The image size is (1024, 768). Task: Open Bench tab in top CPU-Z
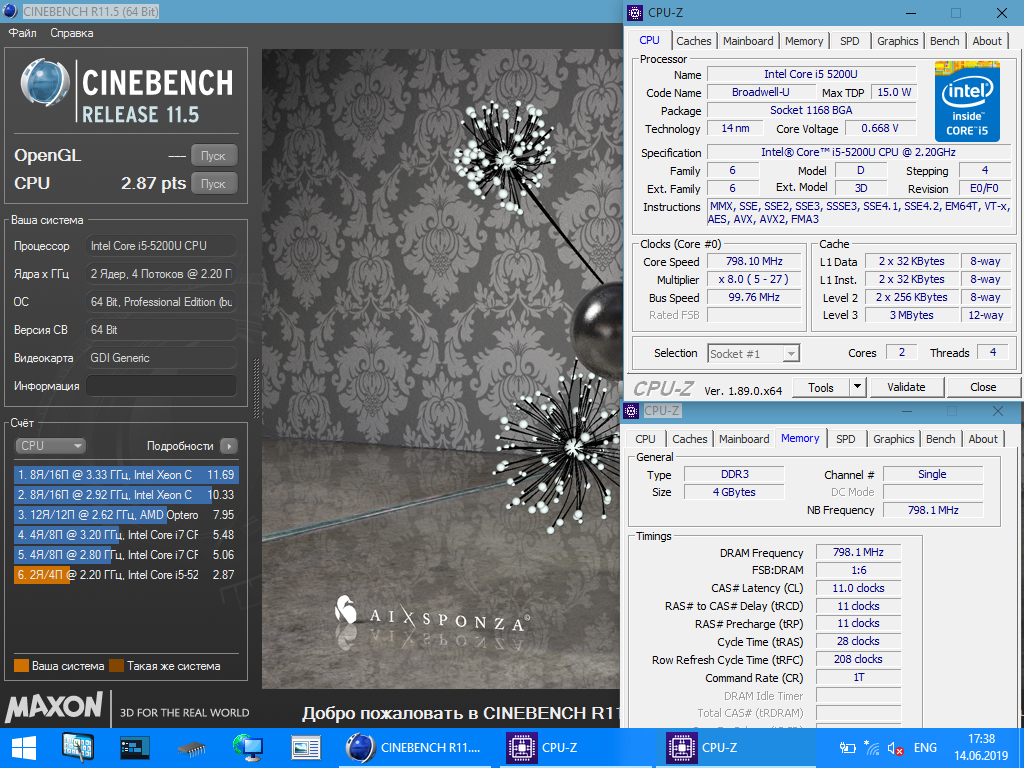pyautogui.click(x=944, y=41)
